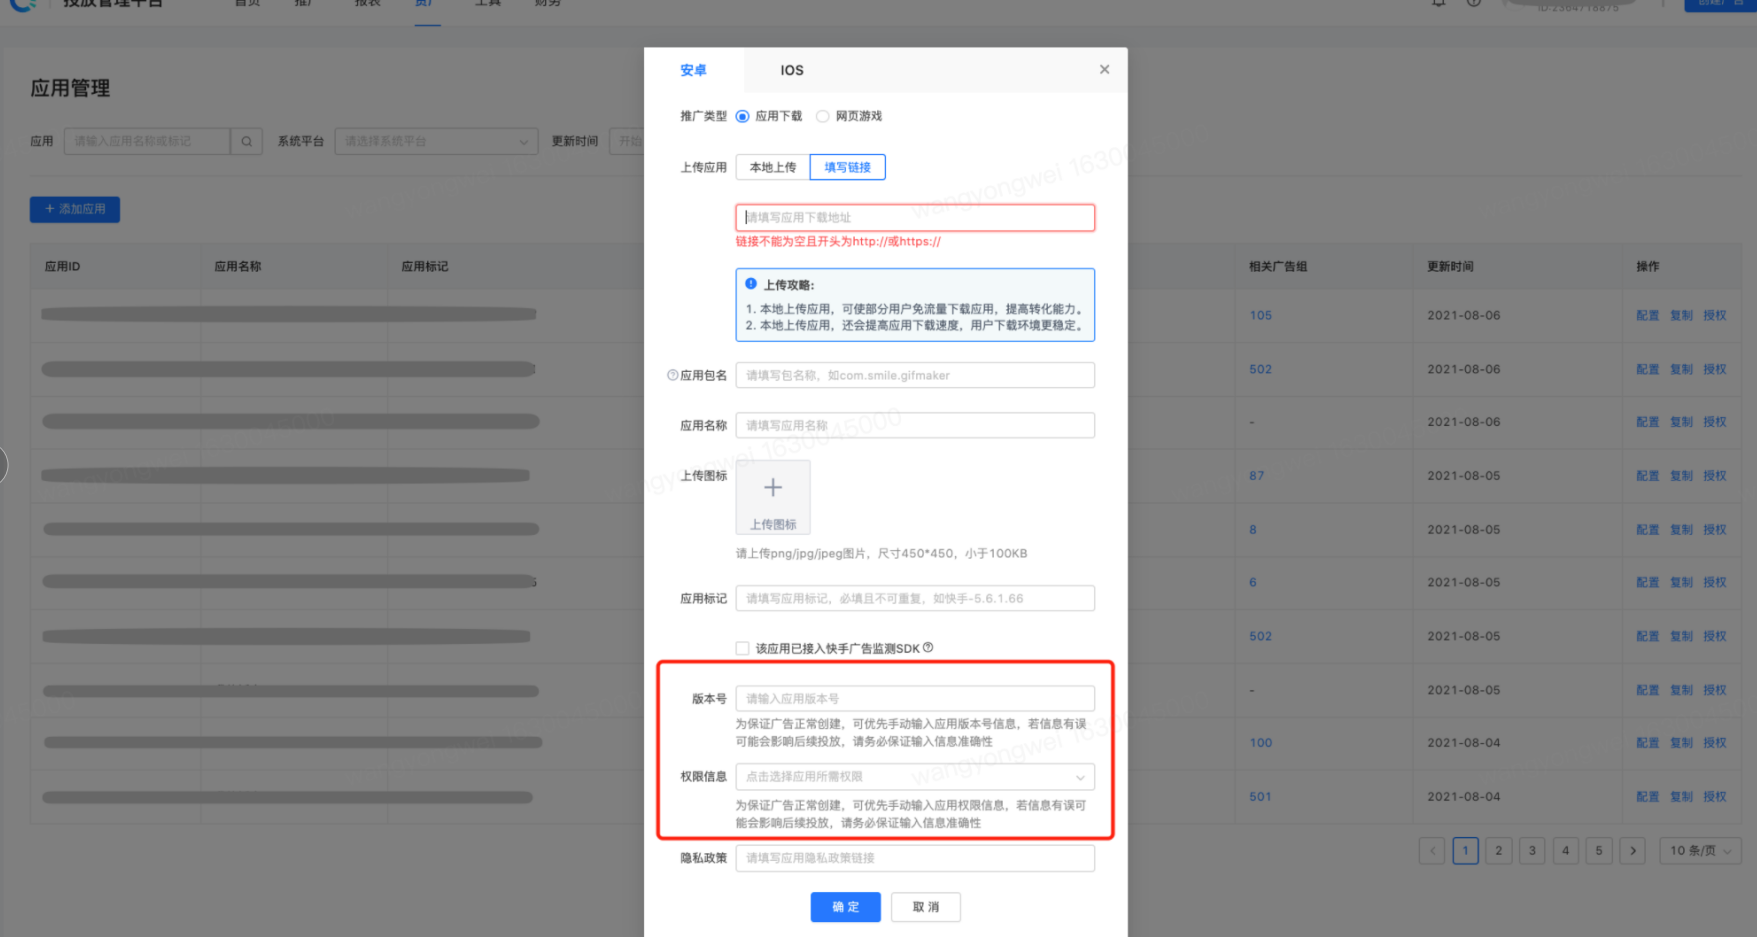Click the 取消 cancel button
The width and height of the screenshot is (1757, 937).
point(925,907)
